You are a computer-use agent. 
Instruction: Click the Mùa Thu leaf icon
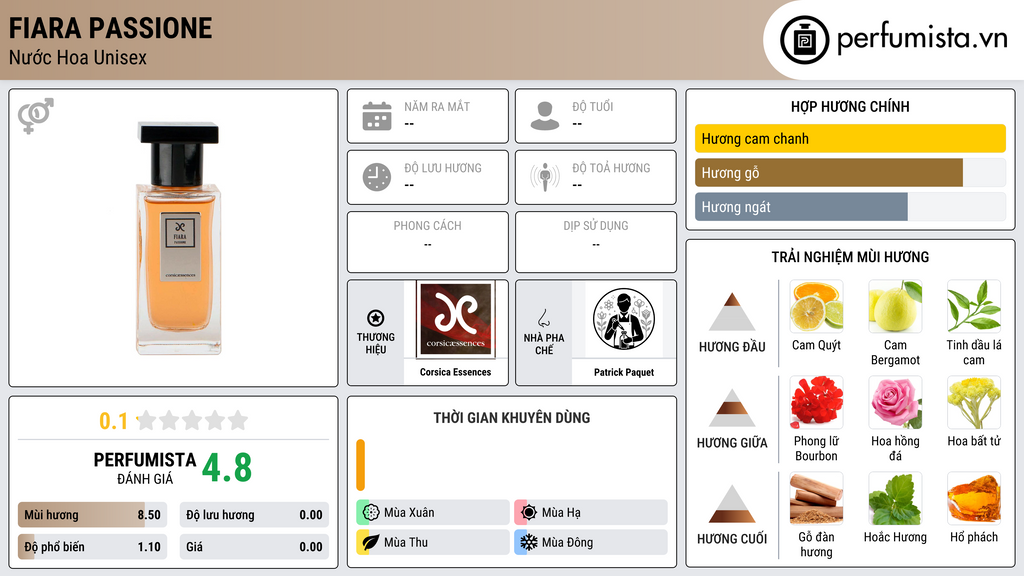[371, 542]
